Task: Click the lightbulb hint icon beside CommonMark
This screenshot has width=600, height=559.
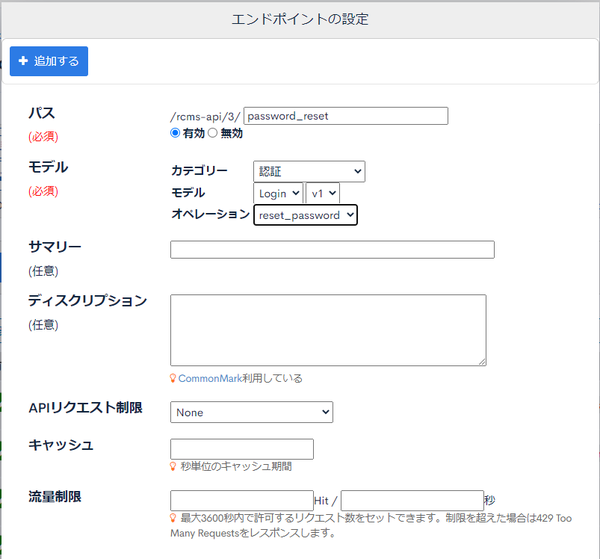Action: click(x=173, y=378)
